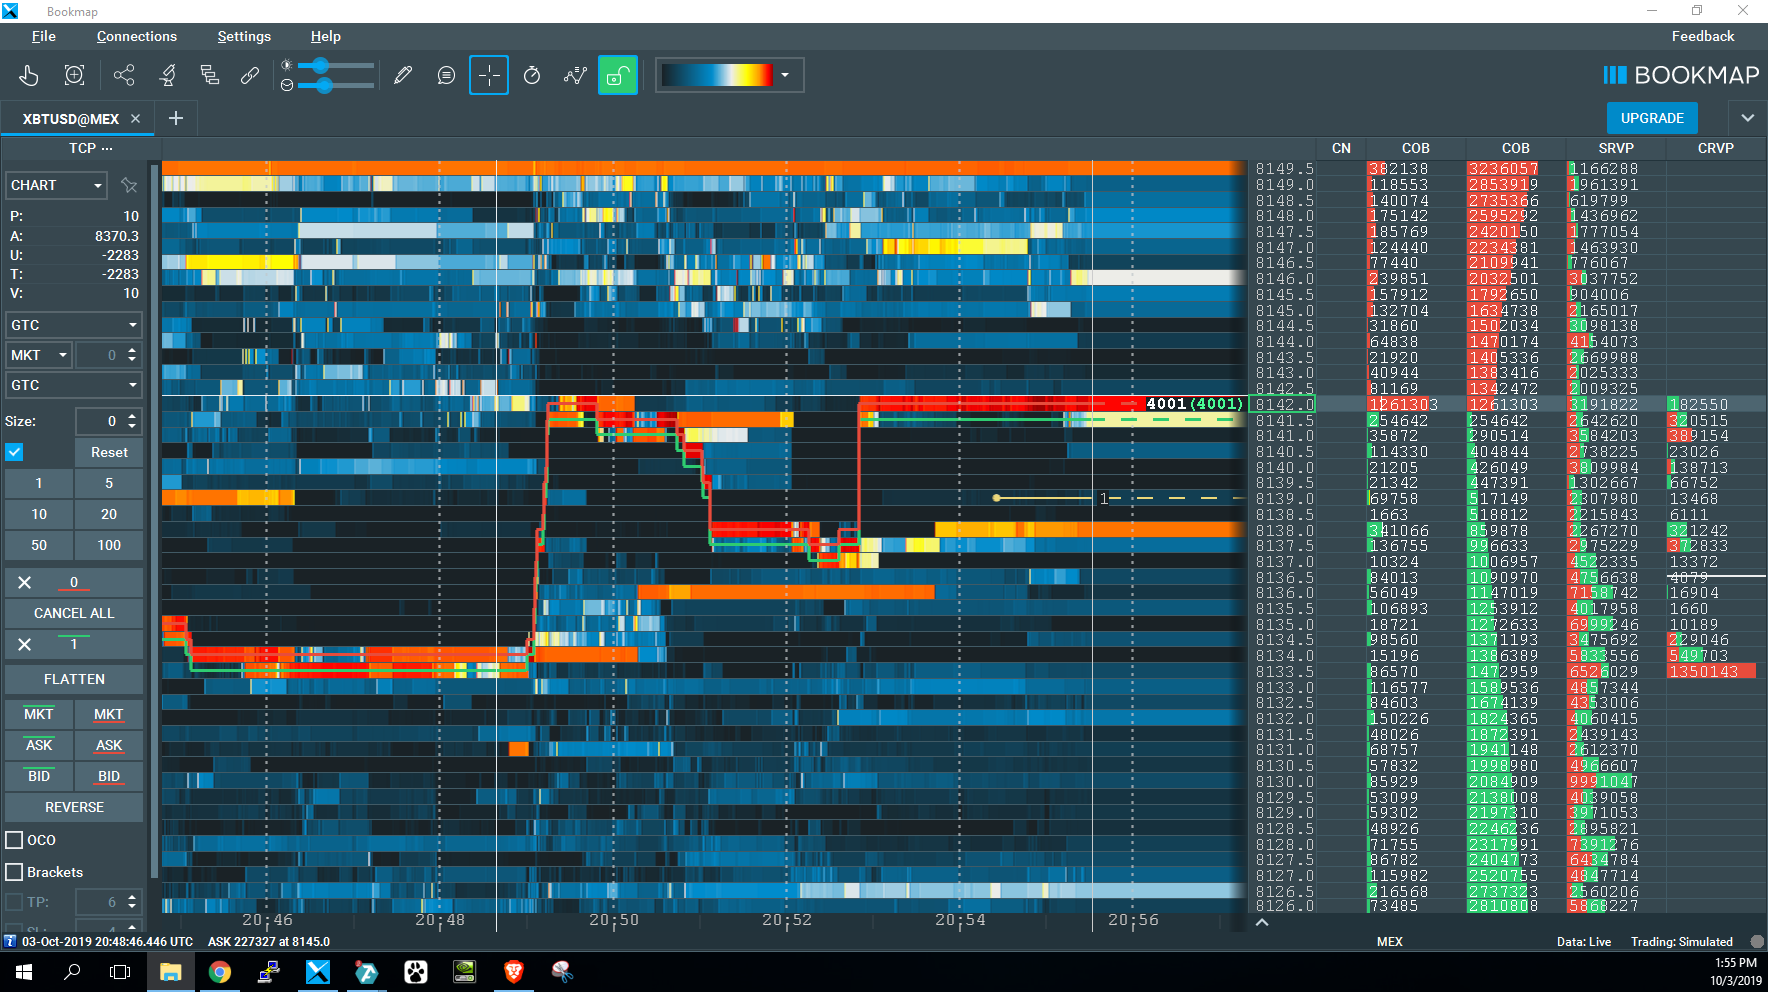
Task: Set size with the 50 button
Action: pos(39,545)
